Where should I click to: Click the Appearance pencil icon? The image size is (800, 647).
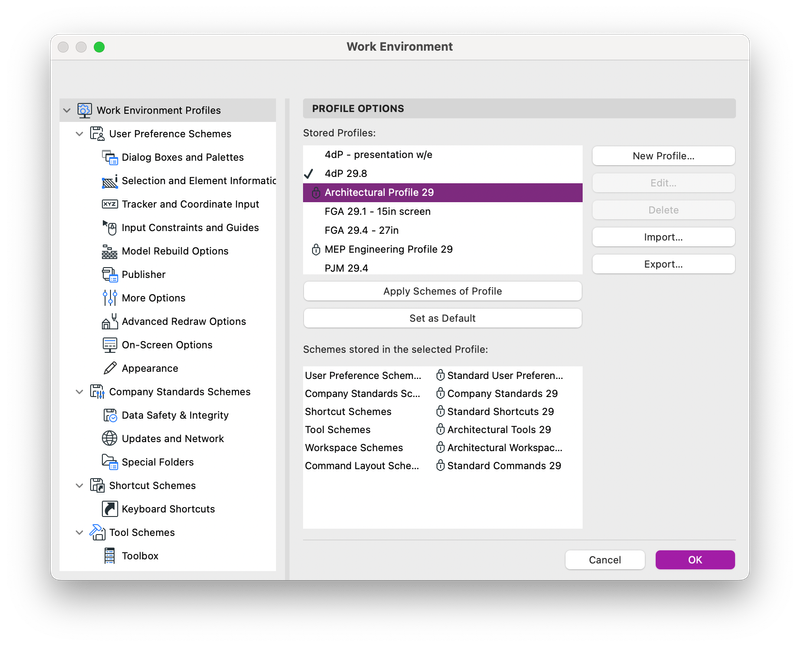pyautogui.click(x=110, y=368)
